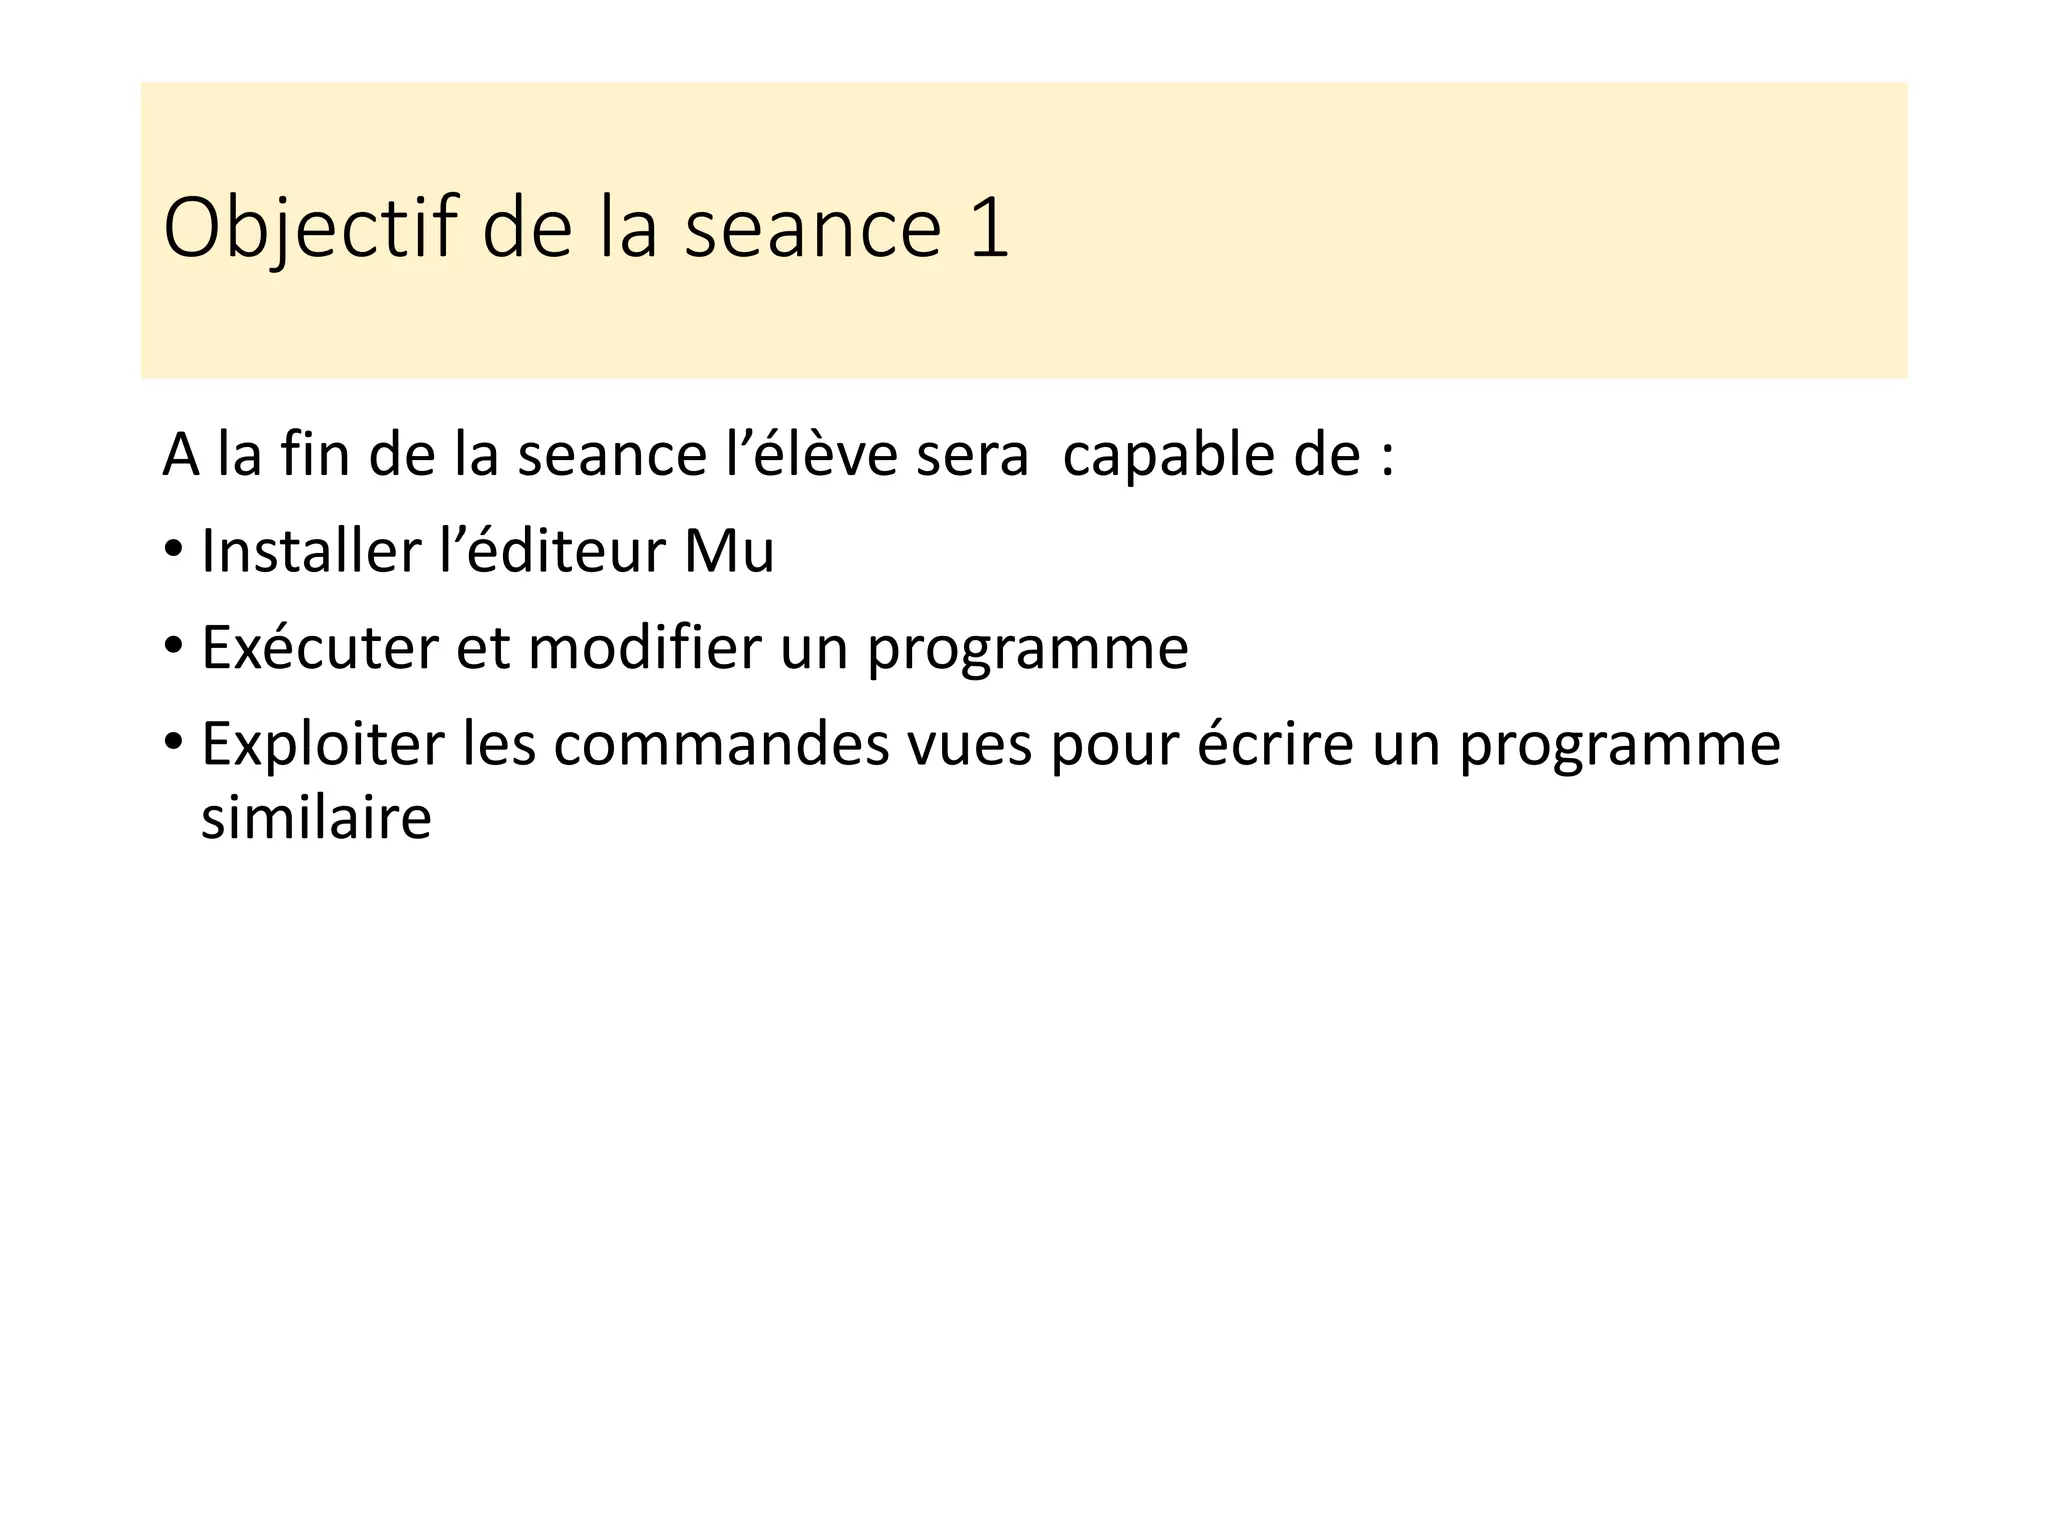This screenshot has width=2048, height=1536.
Task: Click the words 'capable de :'
Action: click(x=1227, y=456)
